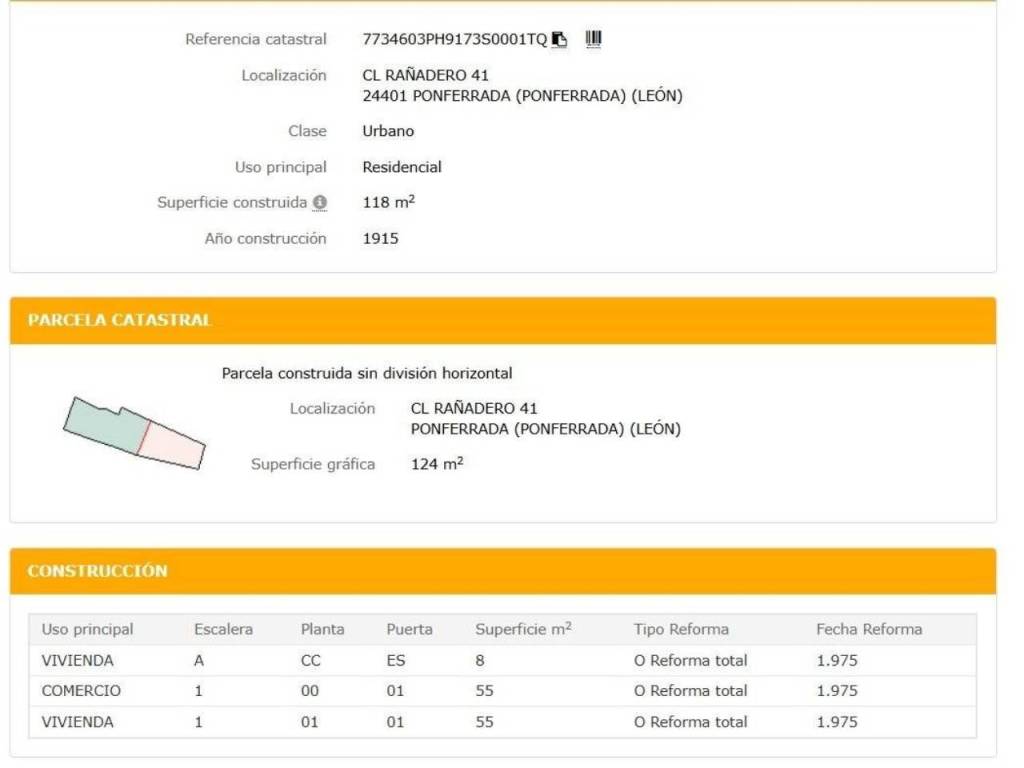Select the last VIVIENDA row on floor 01

pyautogui.click(x=77, y=722)
